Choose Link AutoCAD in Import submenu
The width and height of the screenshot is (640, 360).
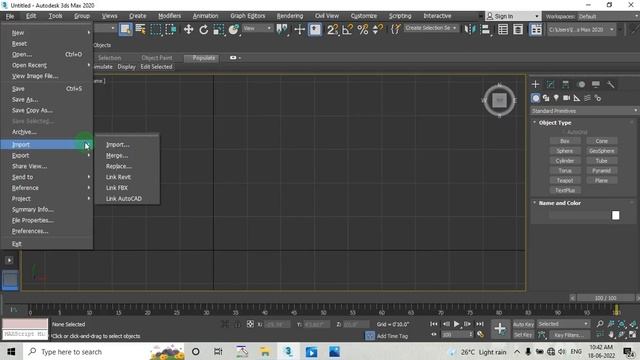[x=124, y=199]
